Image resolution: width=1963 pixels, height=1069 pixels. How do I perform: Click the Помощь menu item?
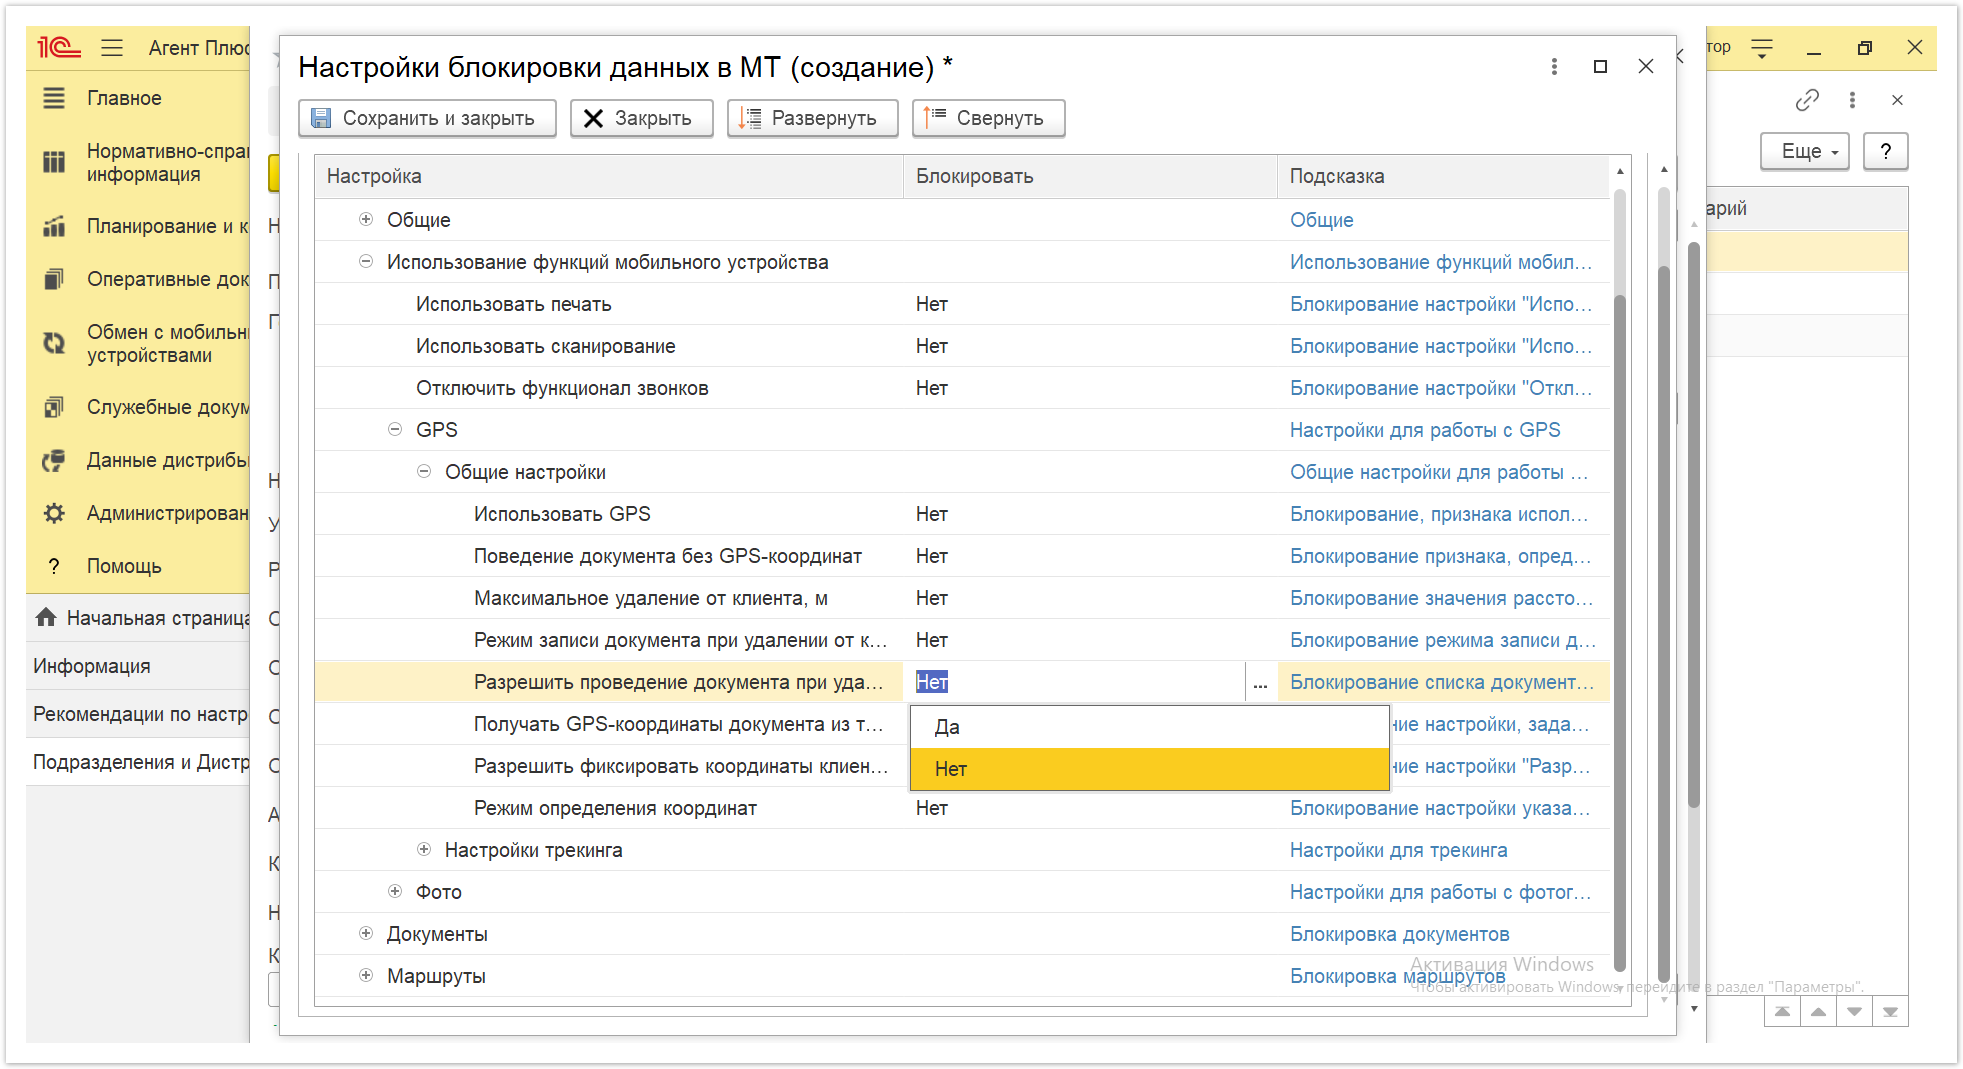(x=124, y=566)
